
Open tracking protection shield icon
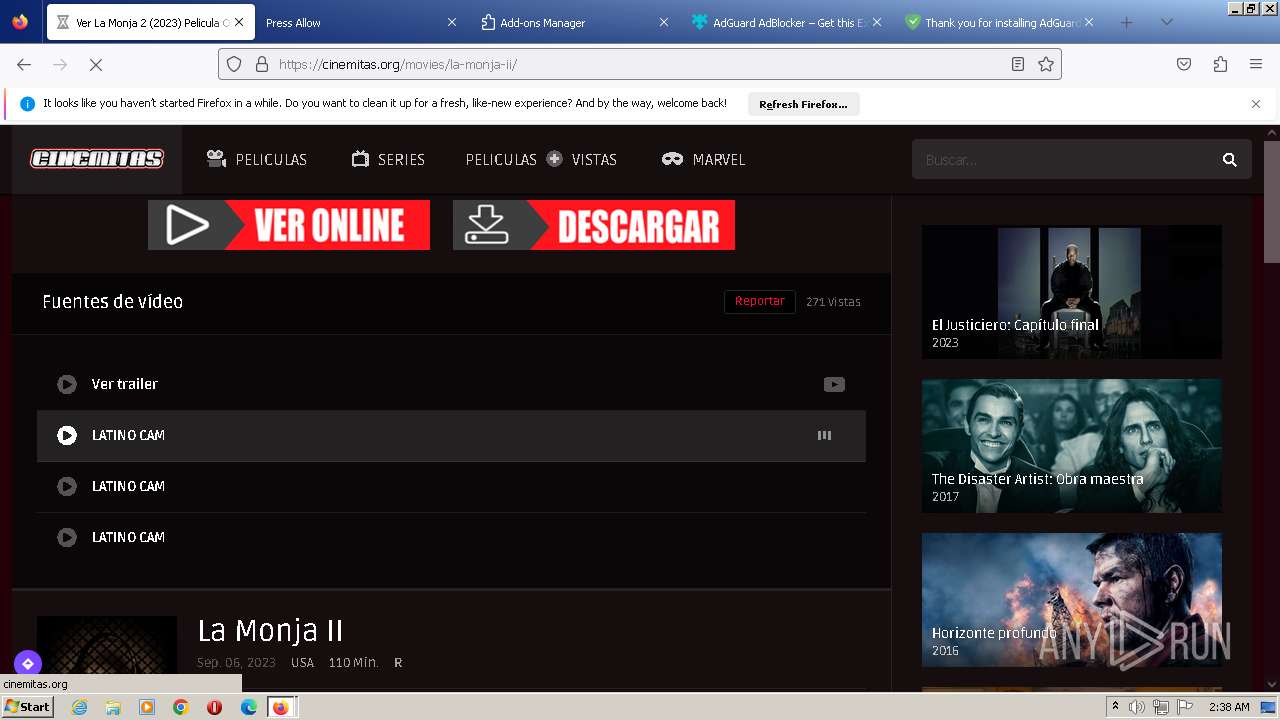click(x=234, y=64)
